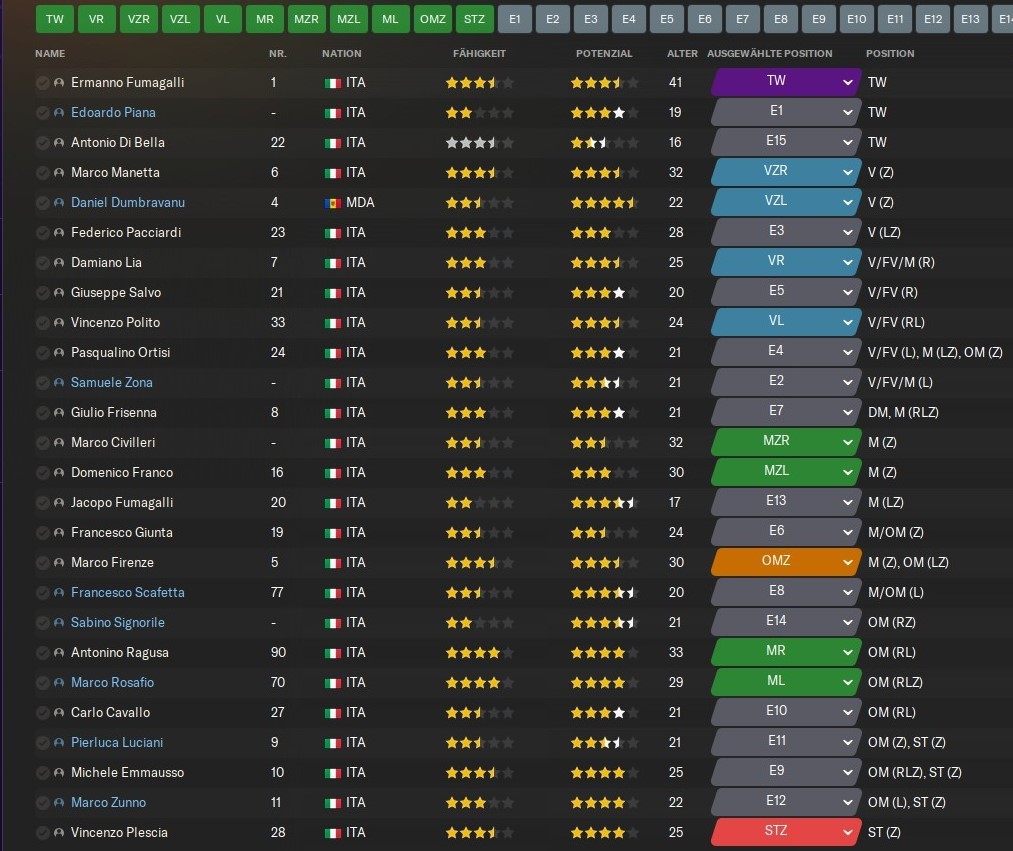This screenshot has height=851, width=1013.
Task: Open player info icon beside Ermanno Fumagalli
Action: click(x=59, y=83)
